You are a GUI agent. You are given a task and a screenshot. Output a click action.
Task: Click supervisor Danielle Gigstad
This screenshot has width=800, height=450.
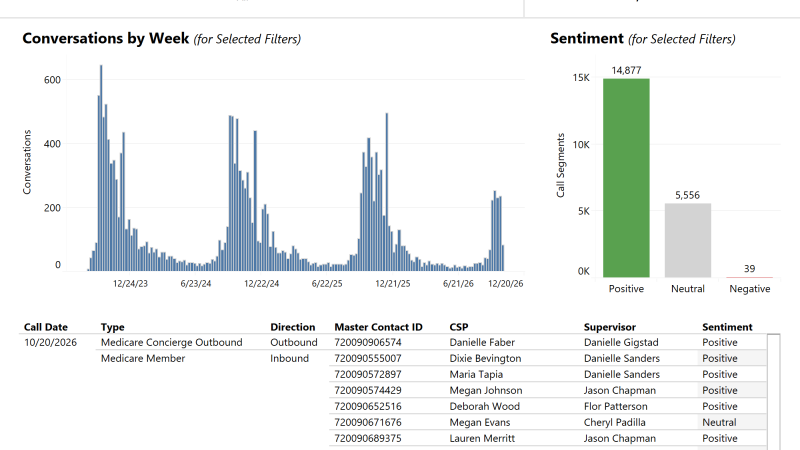[x=621, y=342]
